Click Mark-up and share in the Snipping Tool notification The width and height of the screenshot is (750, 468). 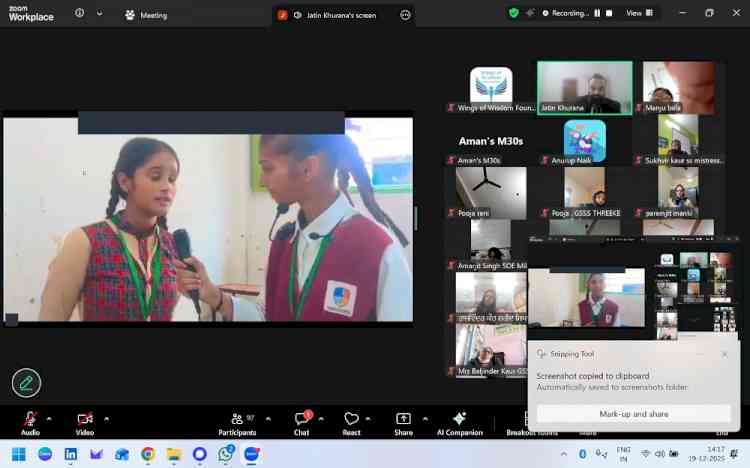tap(633, 413)
